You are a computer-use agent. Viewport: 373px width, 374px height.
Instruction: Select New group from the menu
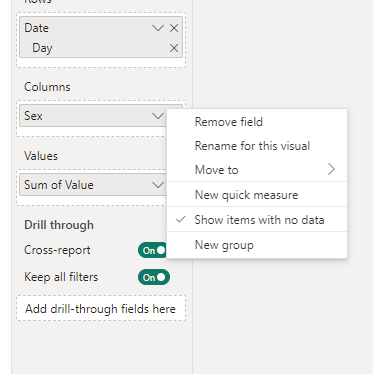point(257,245)
